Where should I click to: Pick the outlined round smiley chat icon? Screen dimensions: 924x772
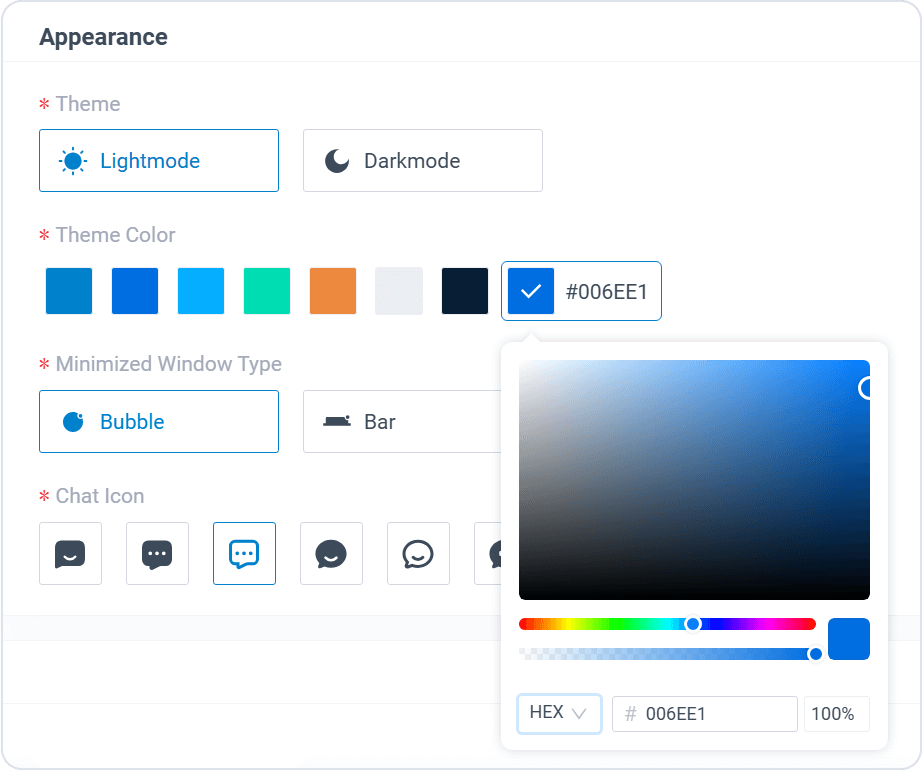[418, 554]
